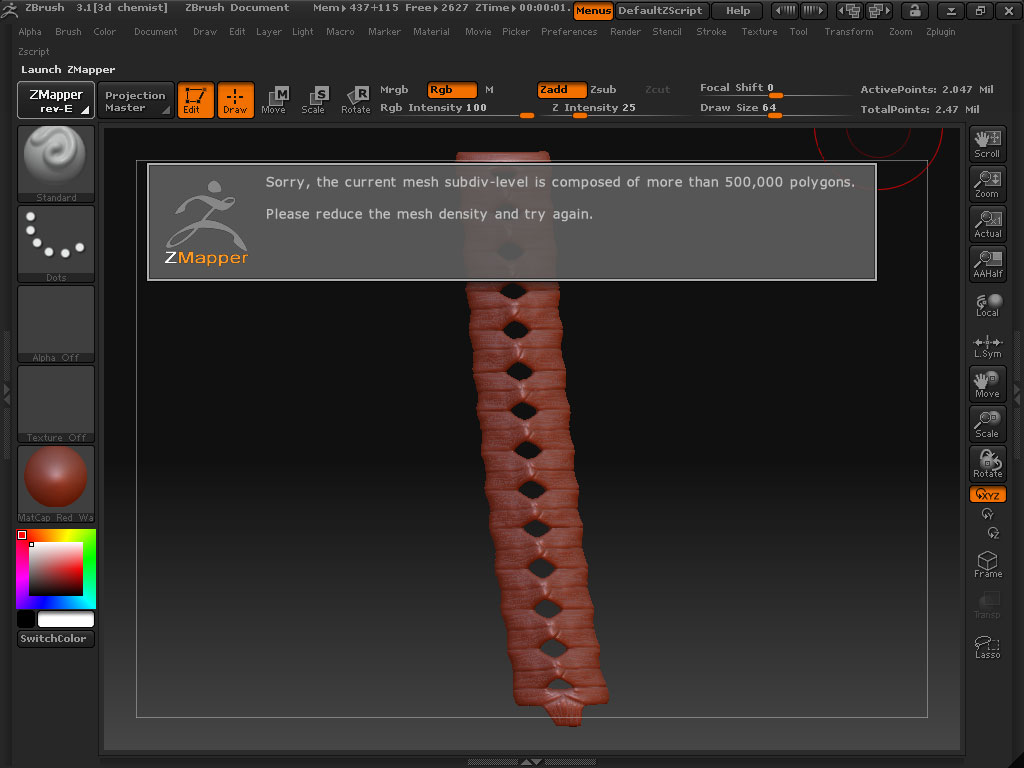Toggle Zadd sculpt mode
1024x768 pixels.
coord(561,89)
